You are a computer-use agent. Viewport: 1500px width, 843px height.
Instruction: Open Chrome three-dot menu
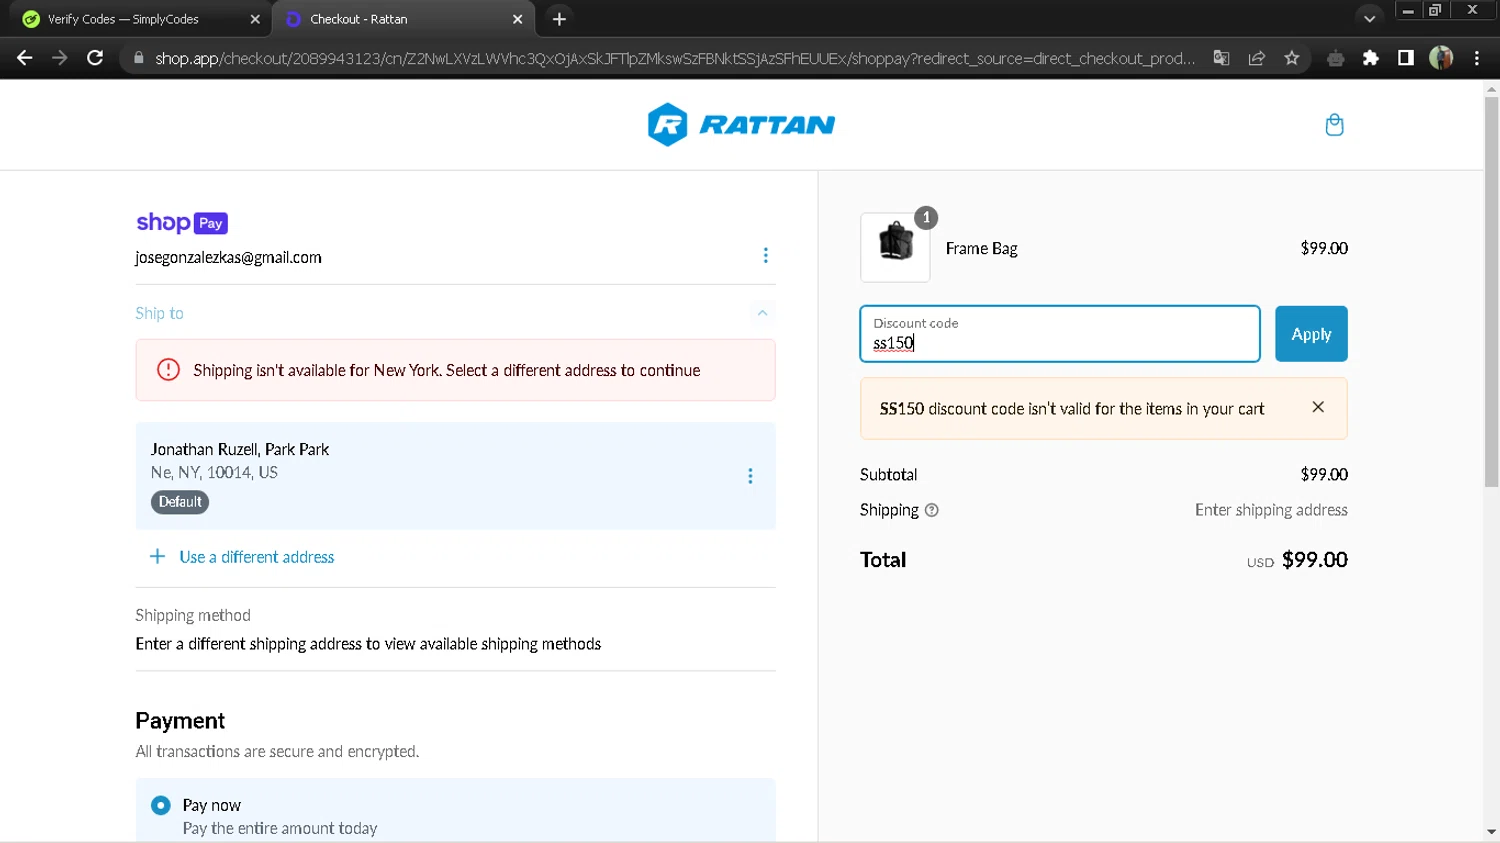[1477, 58]
